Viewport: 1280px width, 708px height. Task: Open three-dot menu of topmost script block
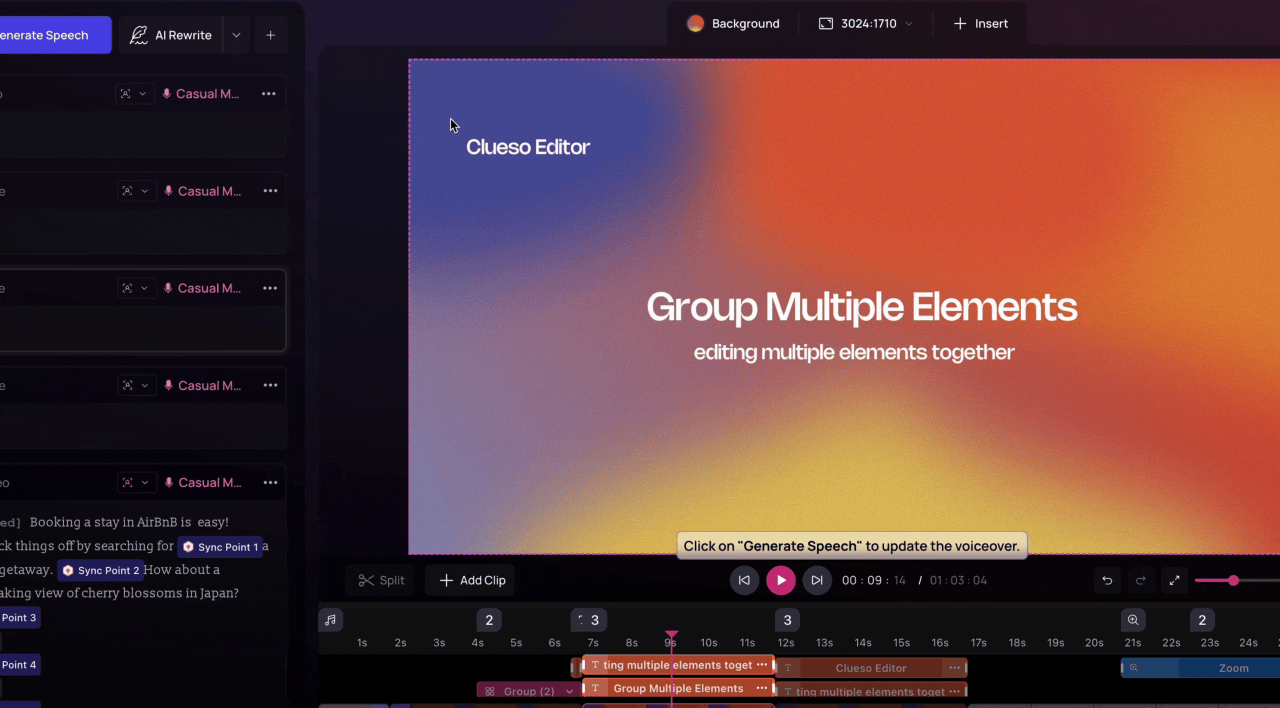268,94
